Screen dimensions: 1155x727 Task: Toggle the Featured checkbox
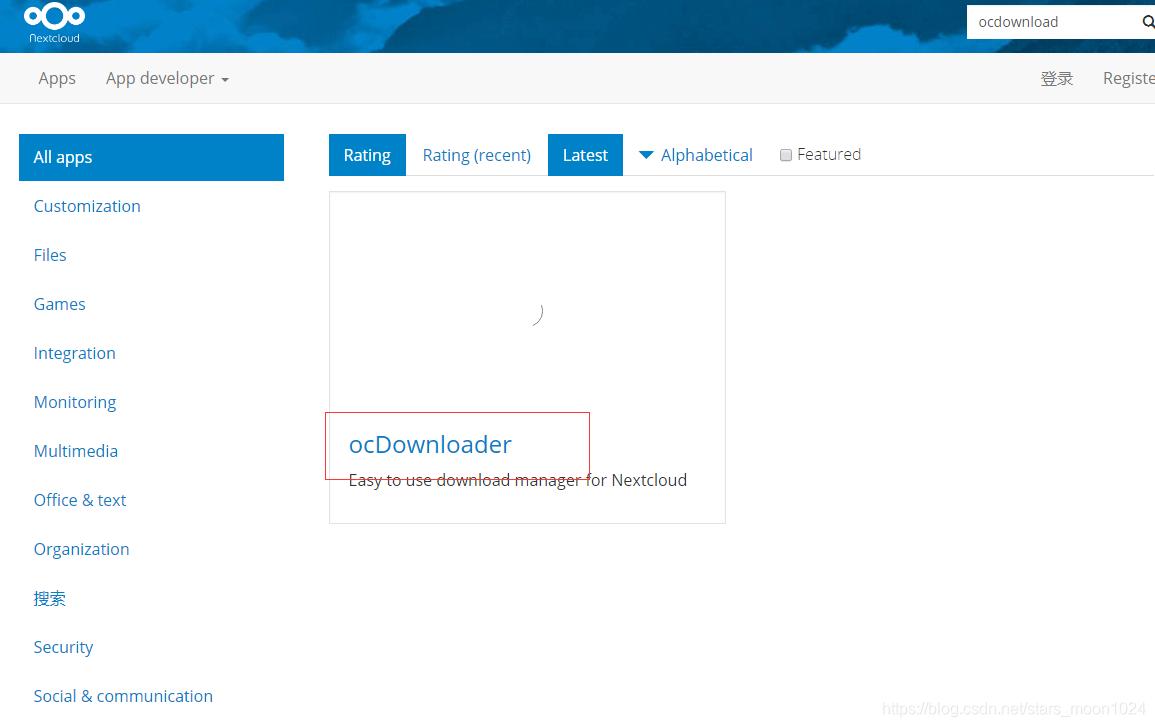coord(786,155)
